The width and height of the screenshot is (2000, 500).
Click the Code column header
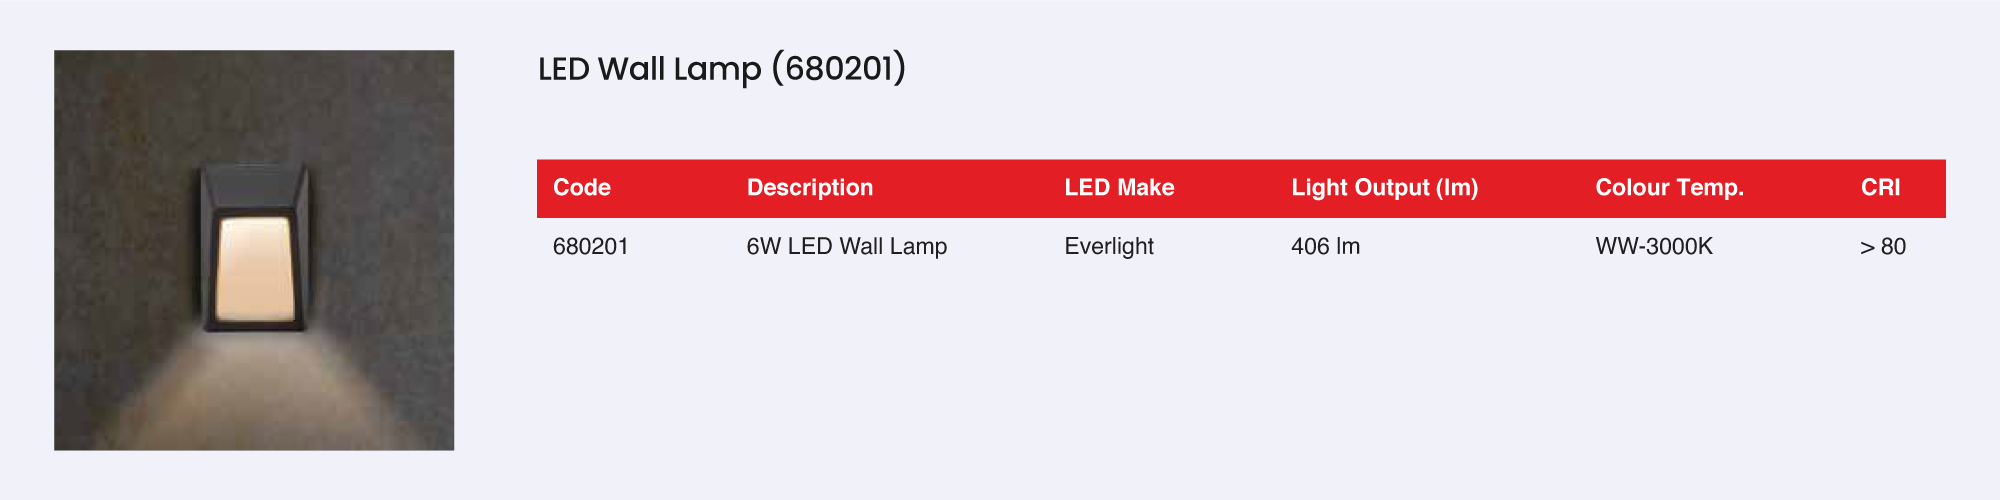[582, 188]
